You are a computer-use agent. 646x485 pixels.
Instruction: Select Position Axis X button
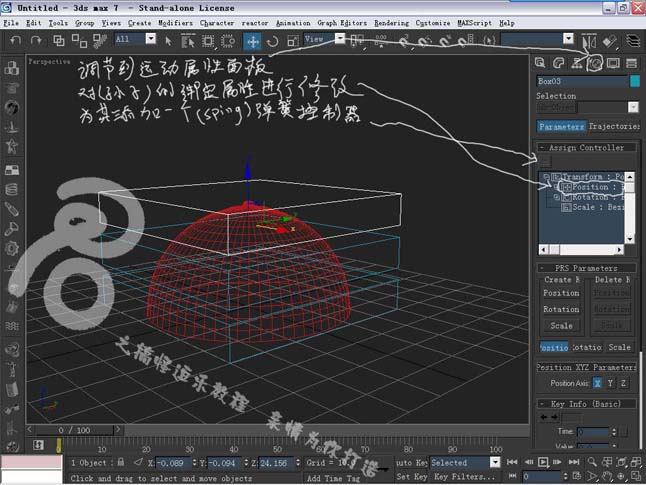597,383
